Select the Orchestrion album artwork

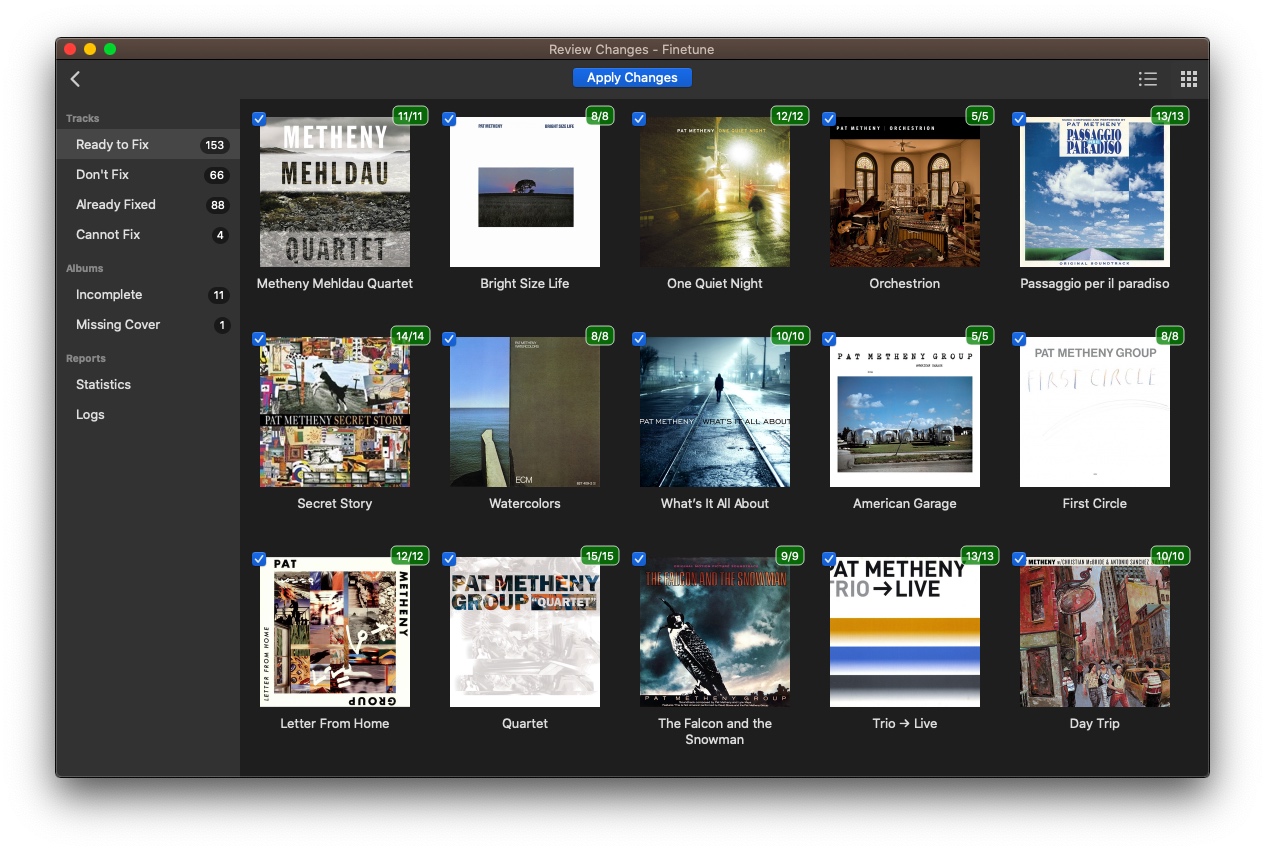[x=905, y=192]
